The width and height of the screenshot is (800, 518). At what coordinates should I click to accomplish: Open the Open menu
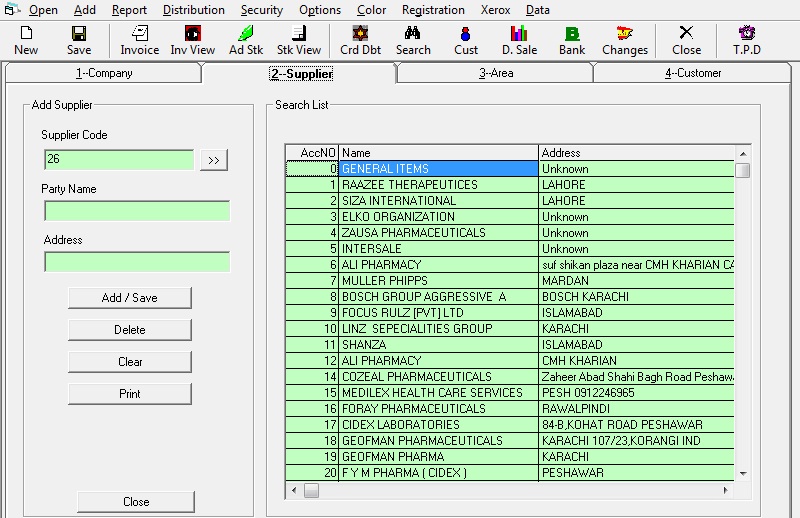(x=43, y=10)
